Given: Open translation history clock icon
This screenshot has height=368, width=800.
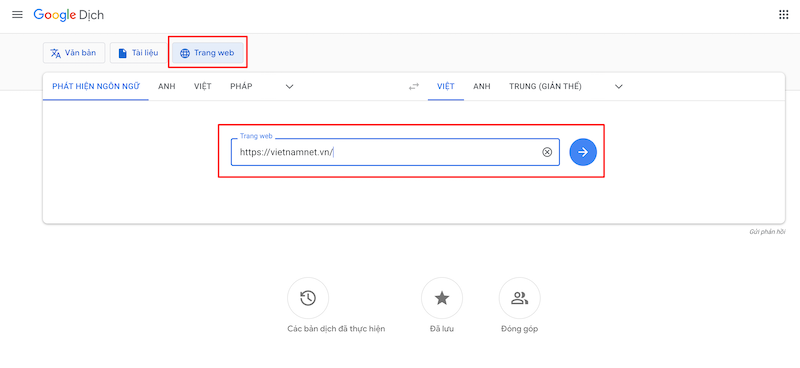Looking at the screenshot, I should pyautogui.click(x=308, y=298).
